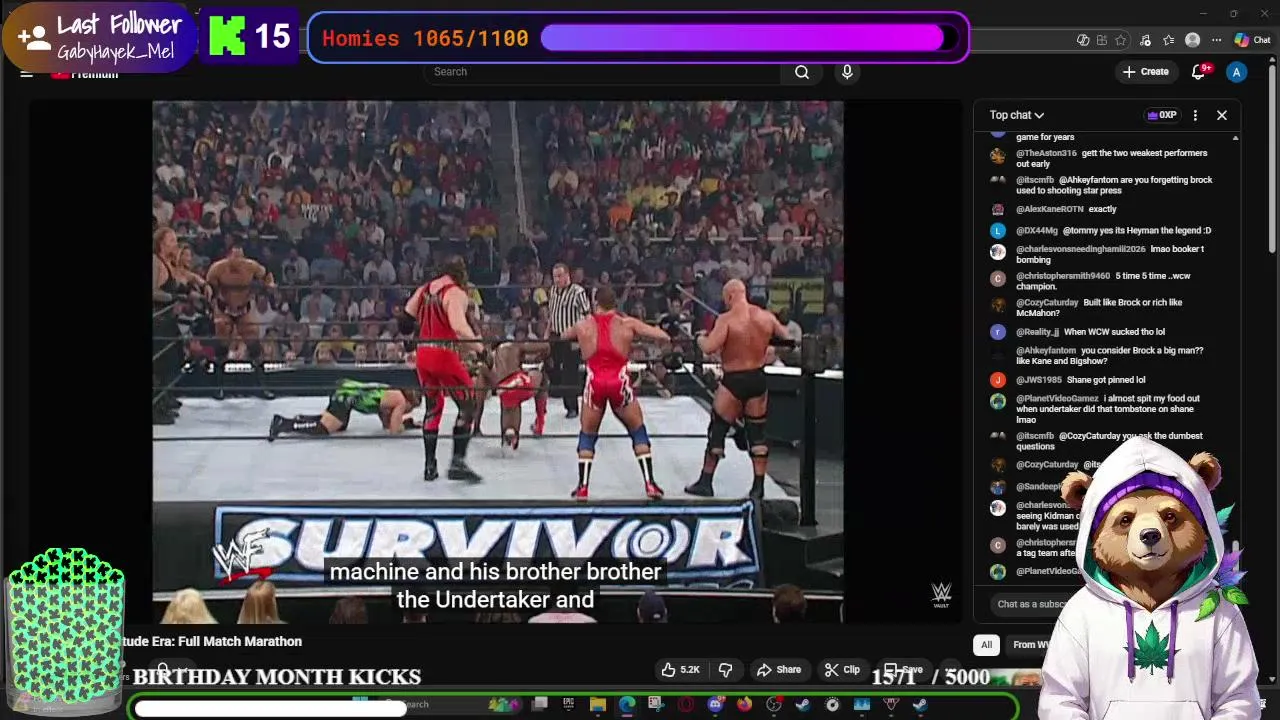Like the video with thumbs up 5.2K
Viewport: 1280px width, 720px height.
680,669
